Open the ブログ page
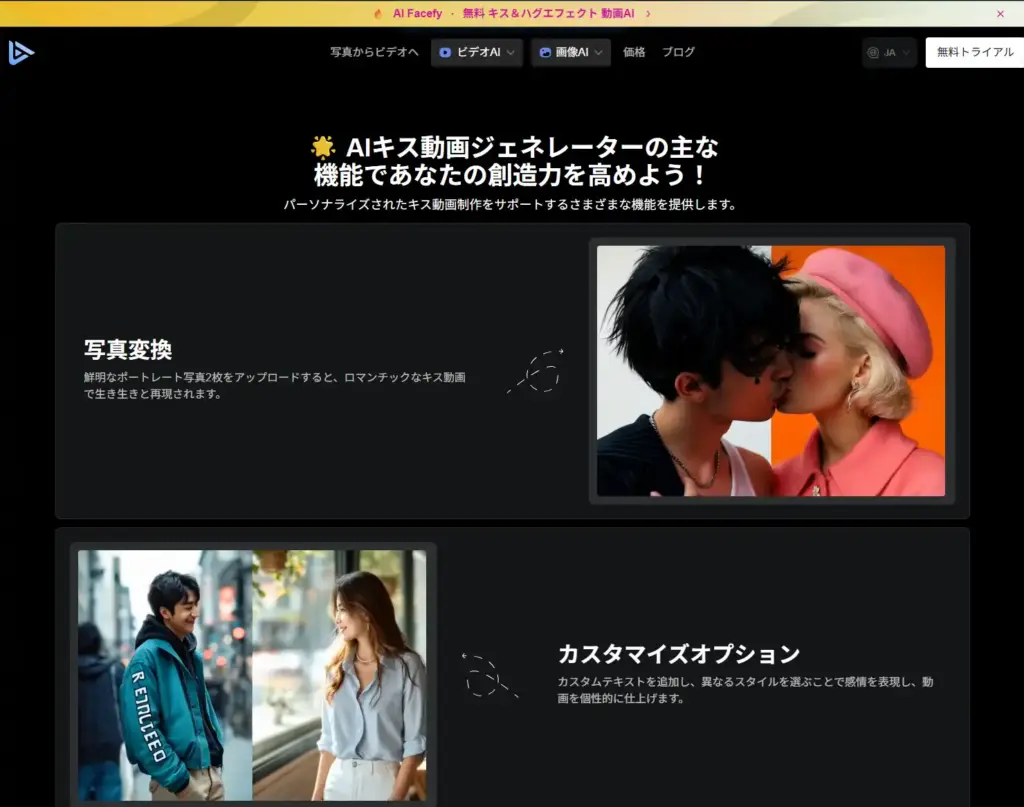 tap(679, 52)
